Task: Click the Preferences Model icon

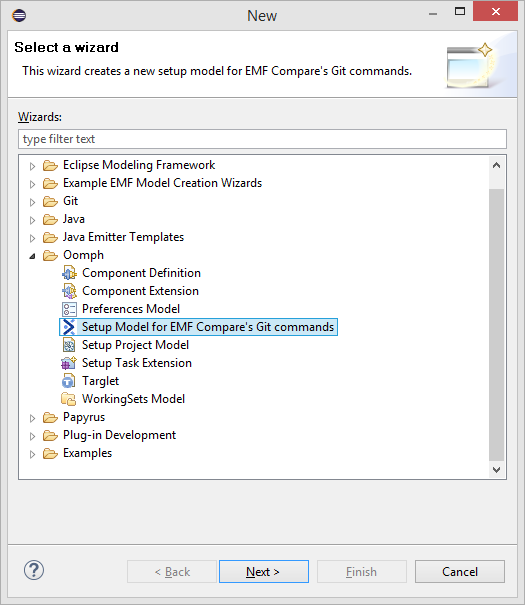Action: coord(69,309)
